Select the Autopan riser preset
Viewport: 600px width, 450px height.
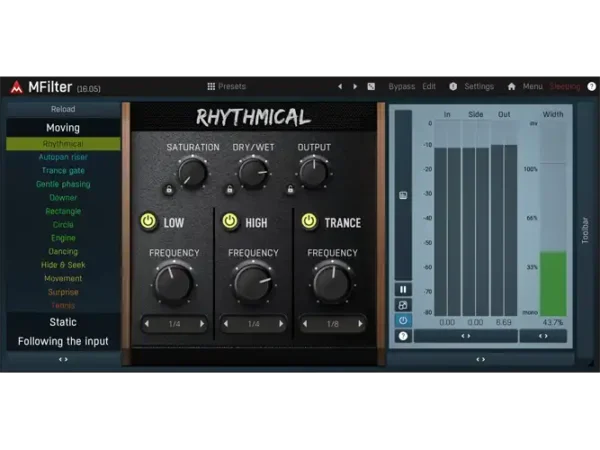63,157
